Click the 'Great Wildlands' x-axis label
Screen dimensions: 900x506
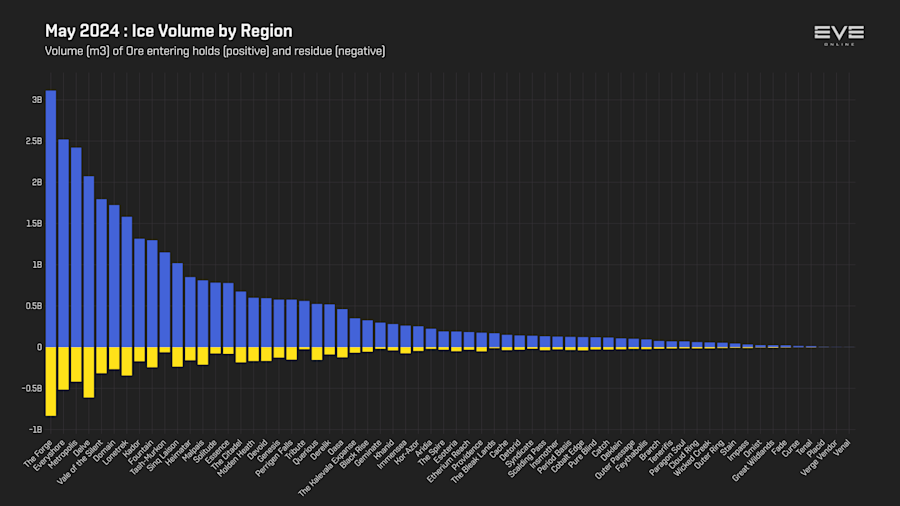click(x=753, y=460)
